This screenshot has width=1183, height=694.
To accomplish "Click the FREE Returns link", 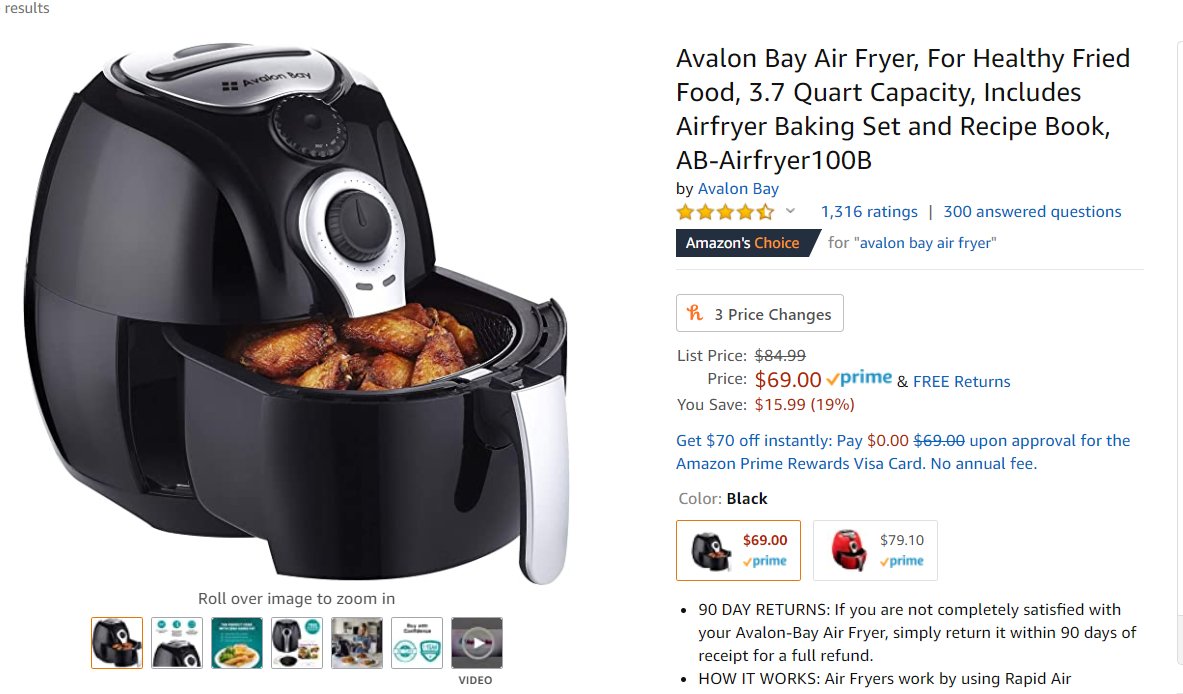I will point(962,381).
